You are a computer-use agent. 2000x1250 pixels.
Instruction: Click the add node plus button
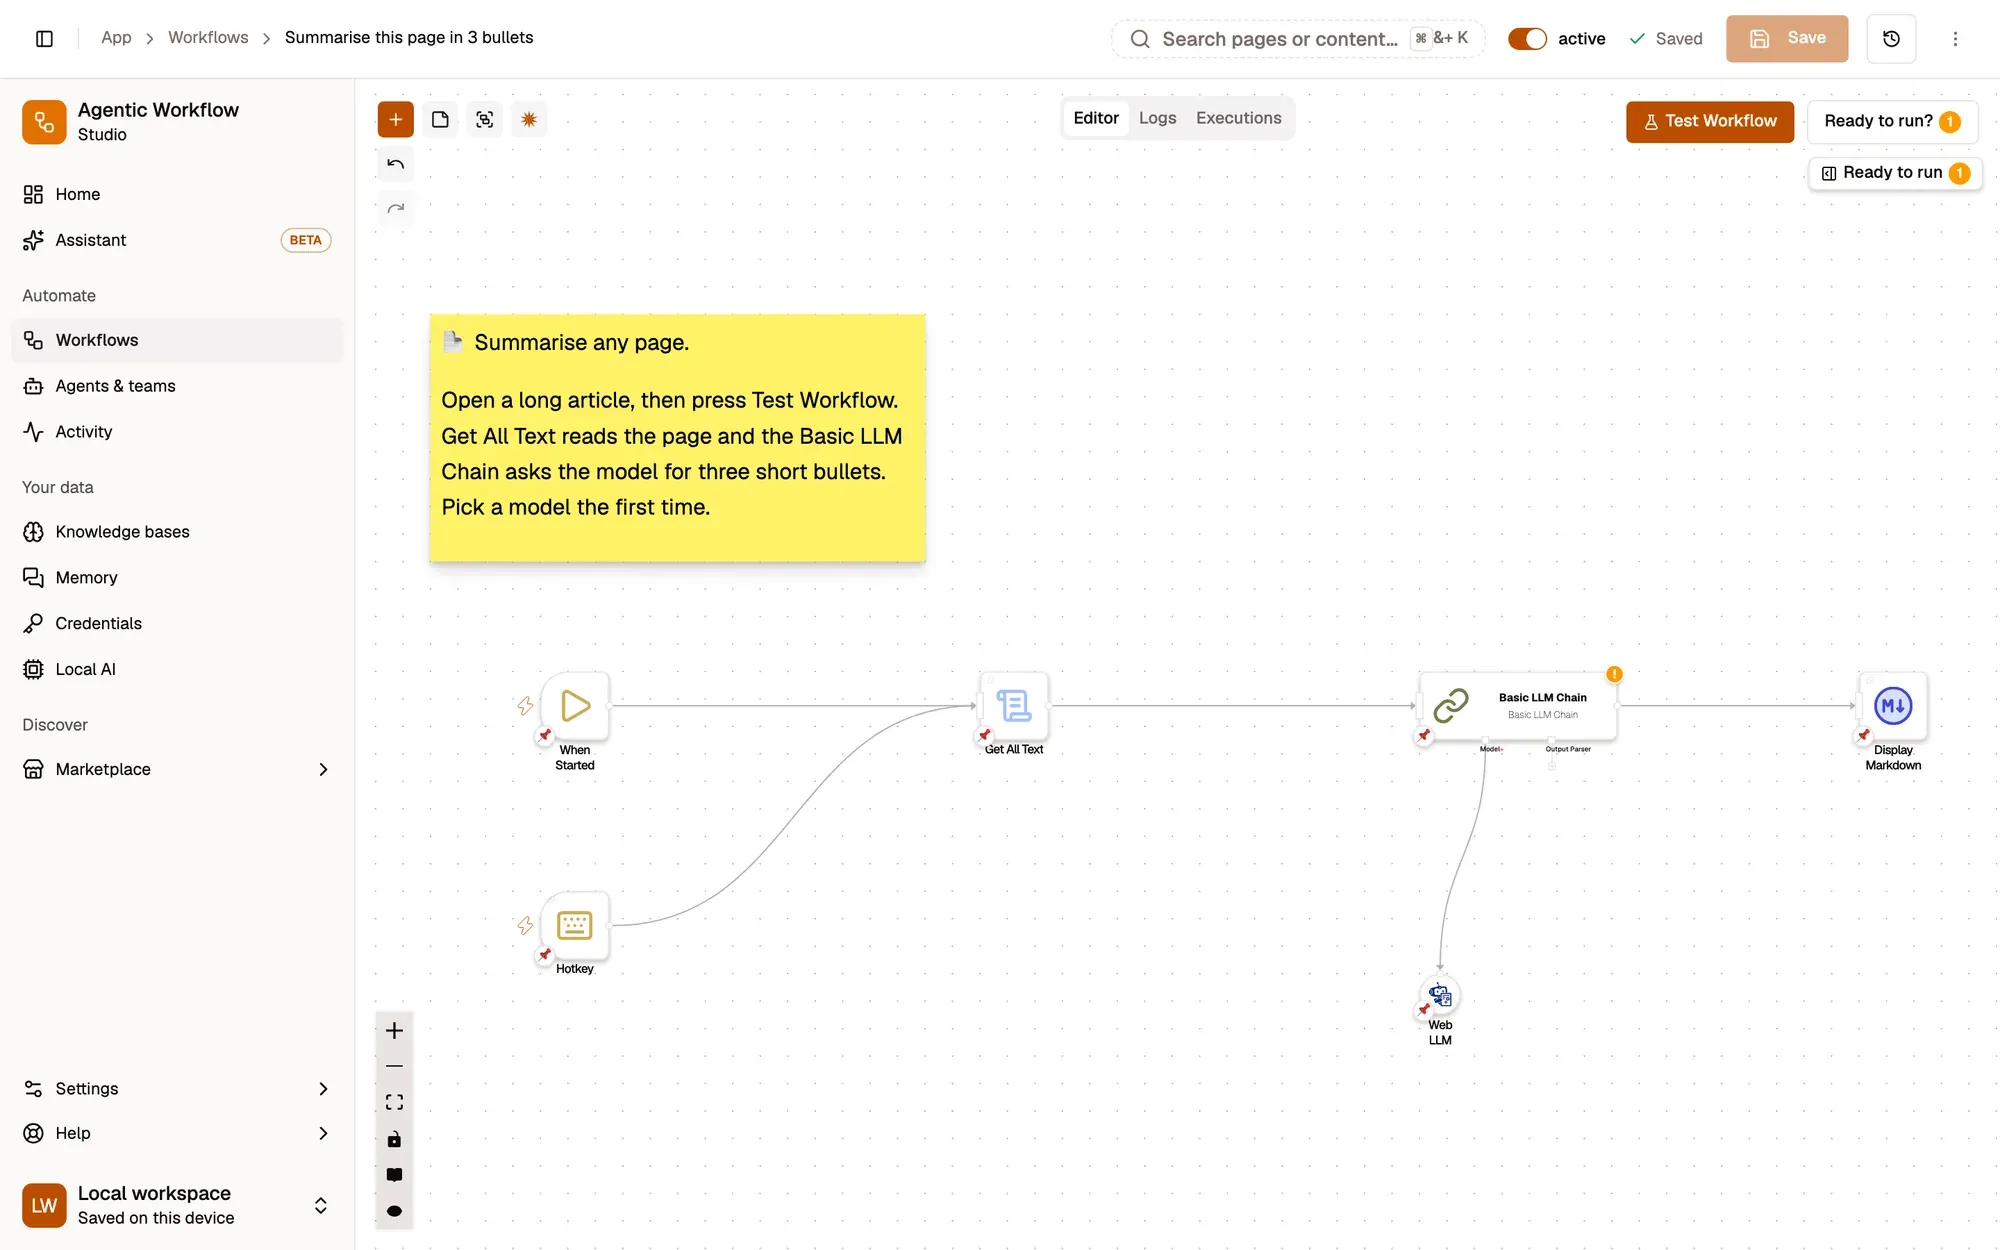click(x=395, y=120)
